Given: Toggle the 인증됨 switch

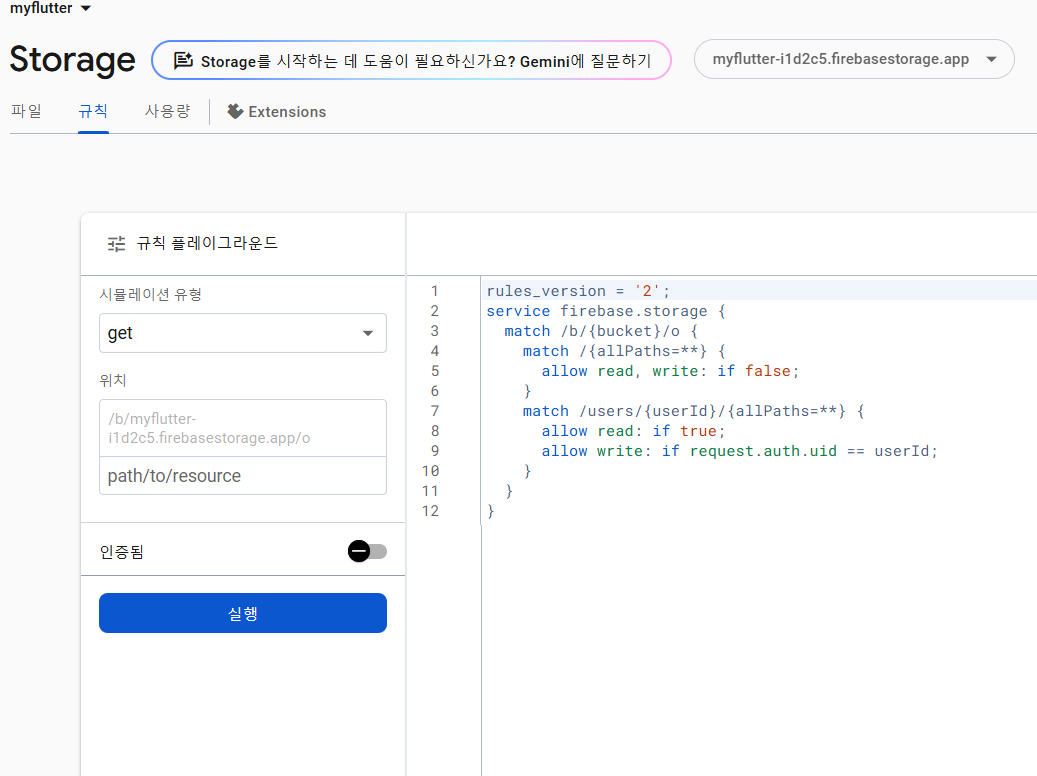Looking at the screenshot, I should coord(367,551).
